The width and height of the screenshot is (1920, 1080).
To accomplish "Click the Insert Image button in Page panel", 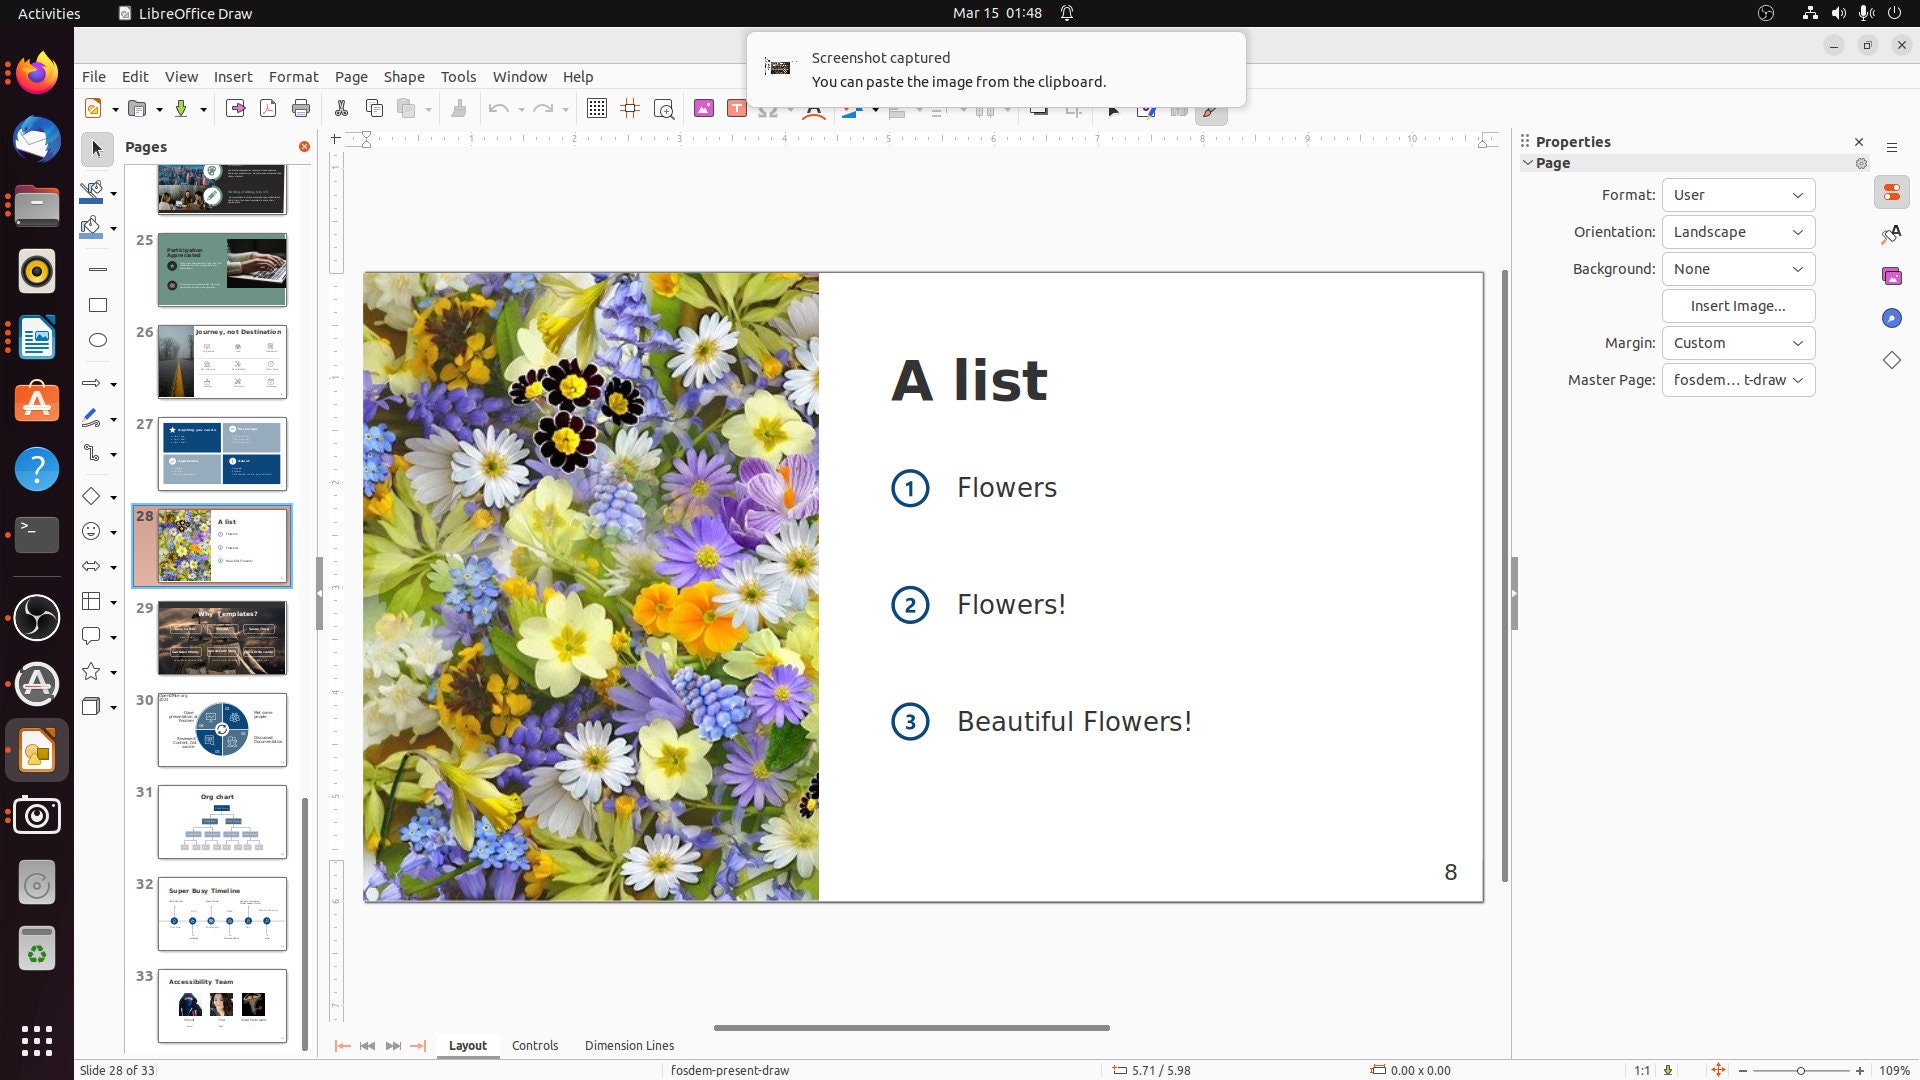I will tap(1738, 306).
